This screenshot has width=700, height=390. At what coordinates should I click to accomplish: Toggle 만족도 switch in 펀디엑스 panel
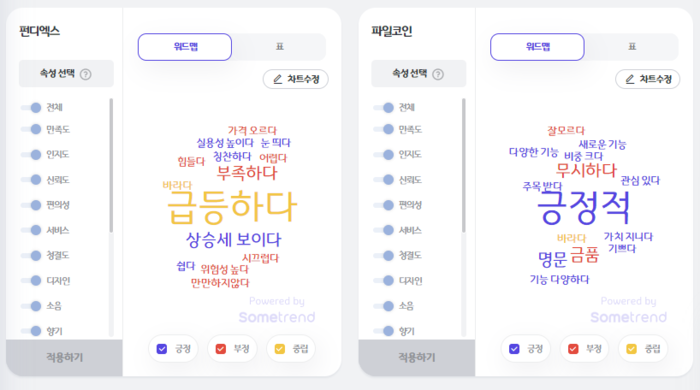point(31,129)
